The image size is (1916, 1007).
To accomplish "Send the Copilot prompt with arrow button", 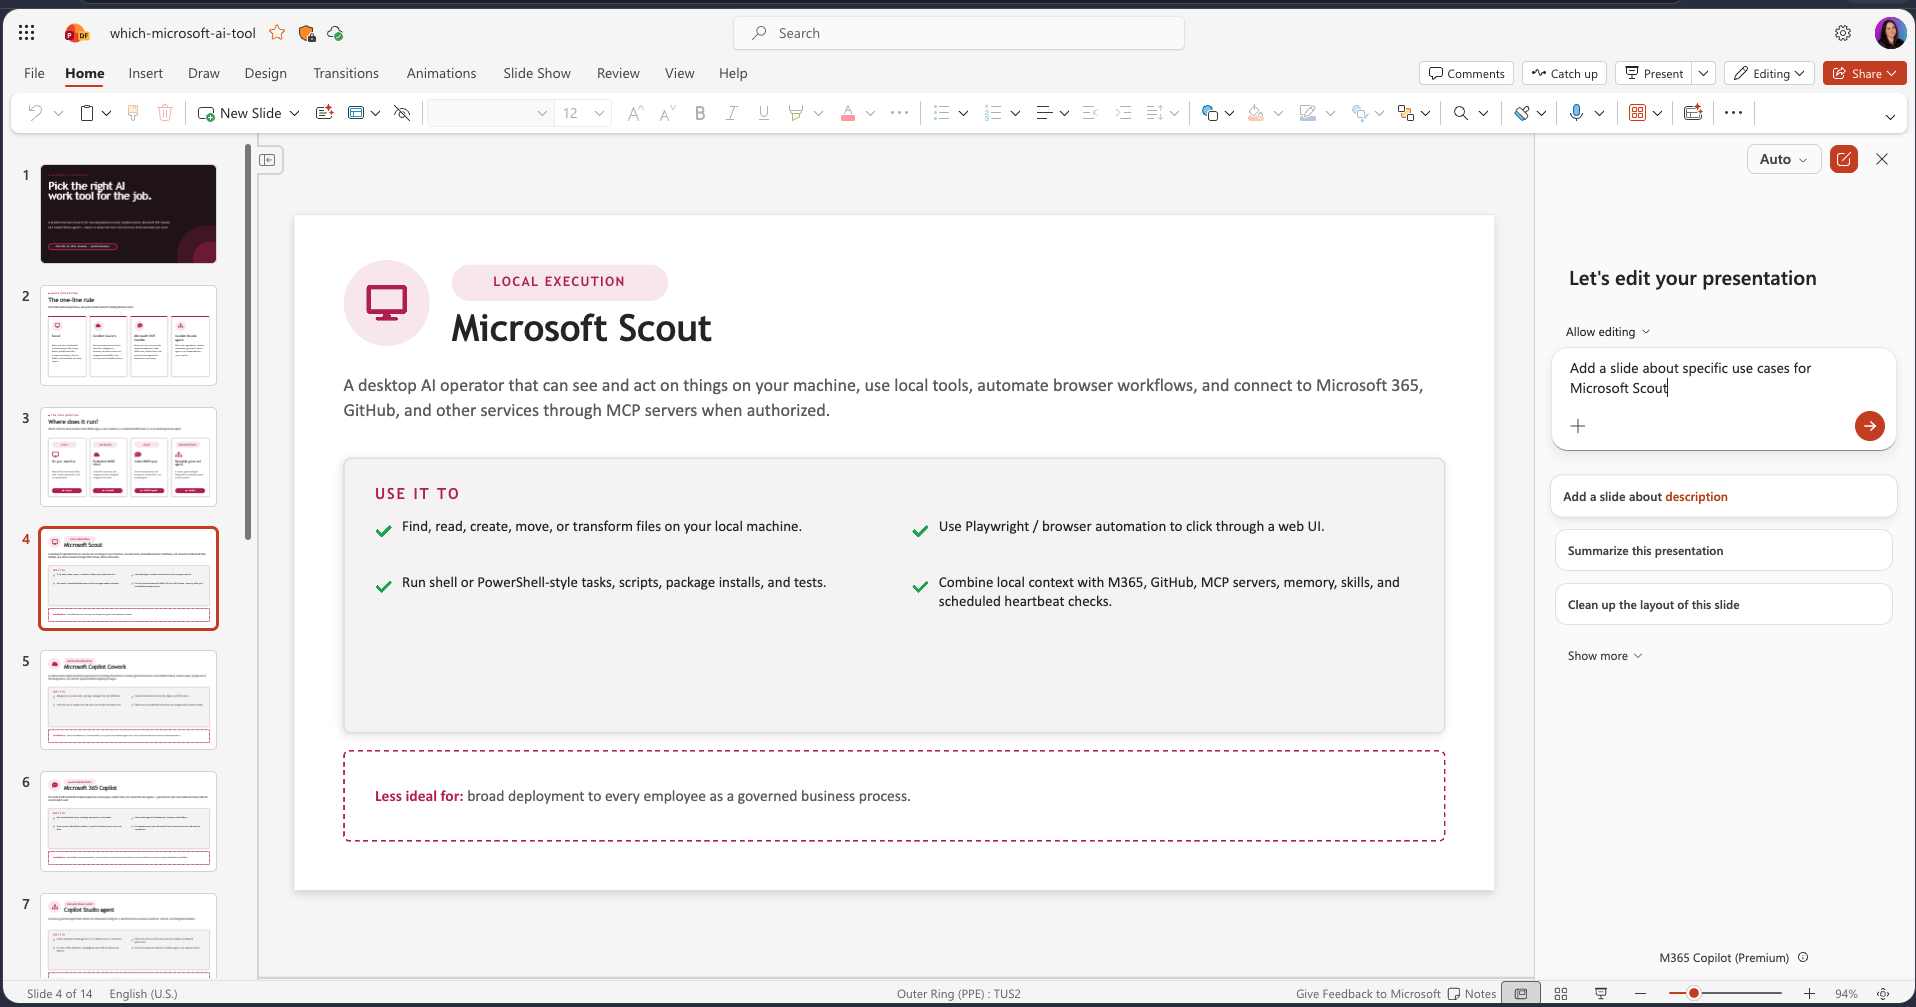I will point(1869,426).
